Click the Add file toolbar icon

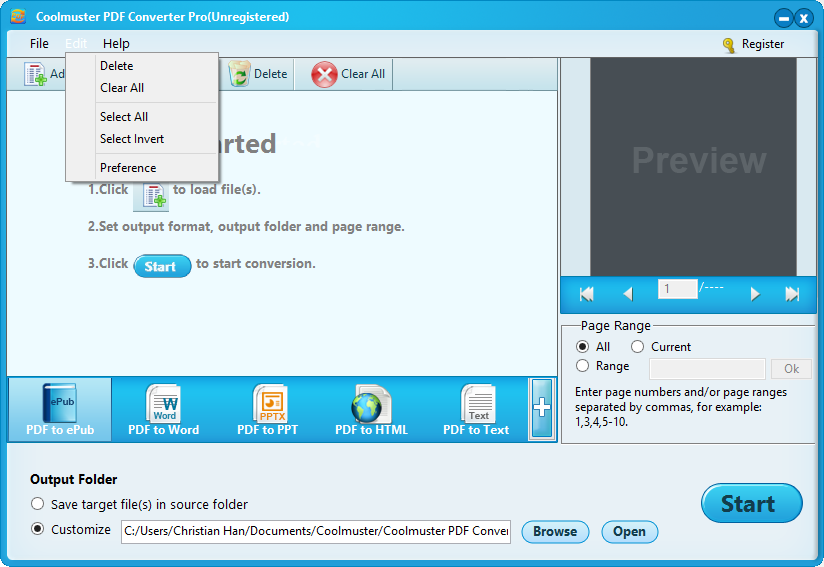(35, 74)
